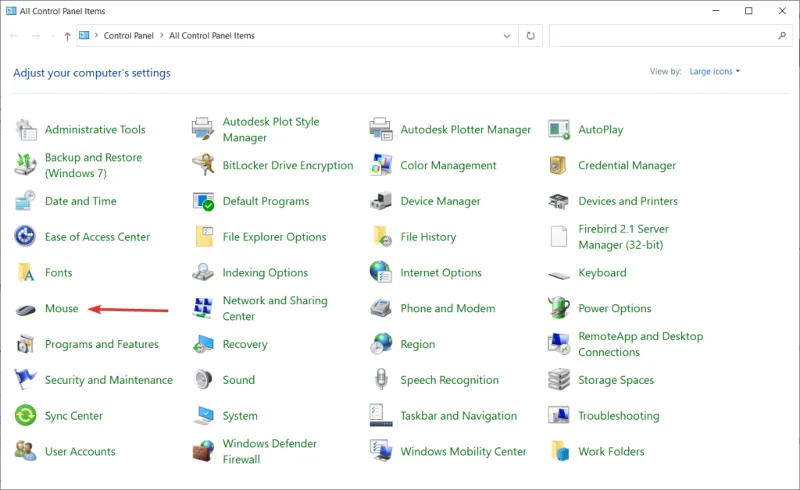Click the search magnifier icon
Screen dimensions: 800x490
[x=782, y=36]
